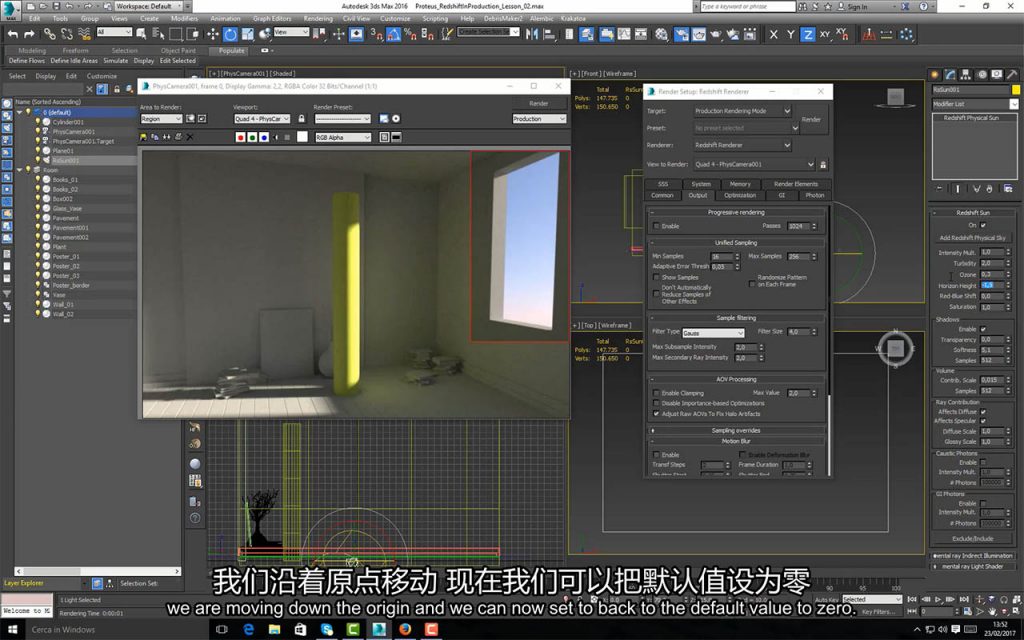Click the RsSun001 object color swatch
This screenshot has width=1024, height=640.
pyautogui.click(x=1016, y=89)
